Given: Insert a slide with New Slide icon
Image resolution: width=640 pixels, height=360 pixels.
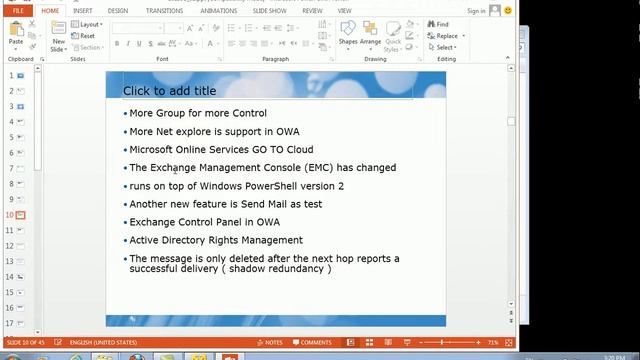Looking at the screenshot, I should point(58,28).
